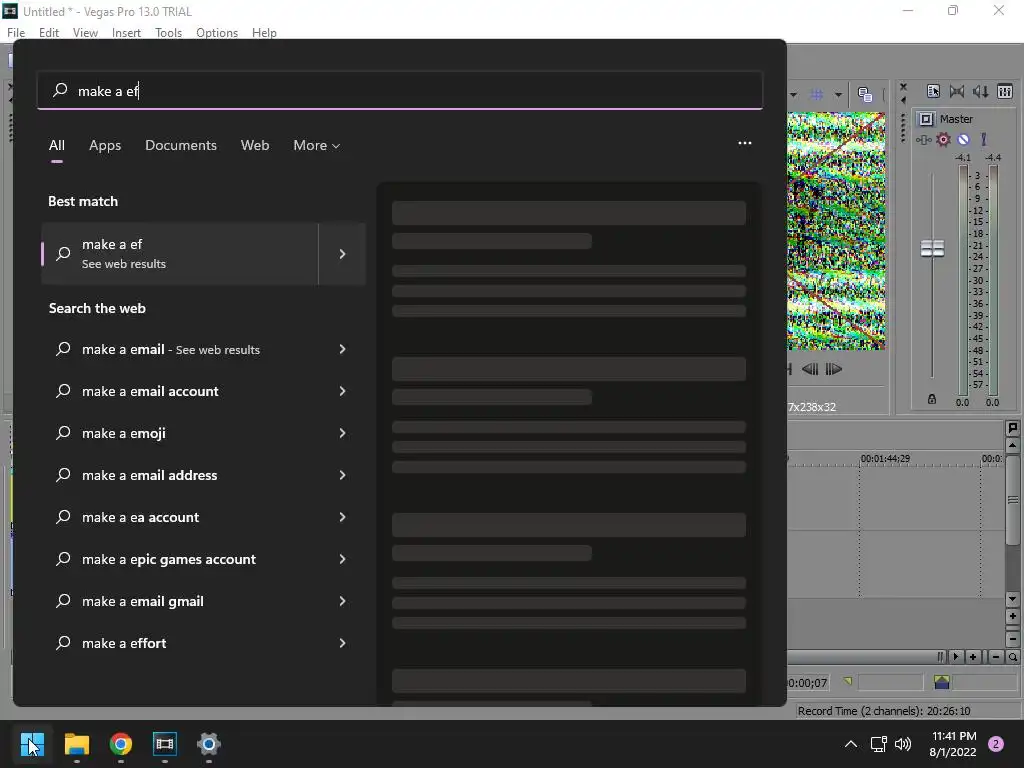
Task: Click mixer Properties icon in Master toolbar
Action: [x=933, y=91]
